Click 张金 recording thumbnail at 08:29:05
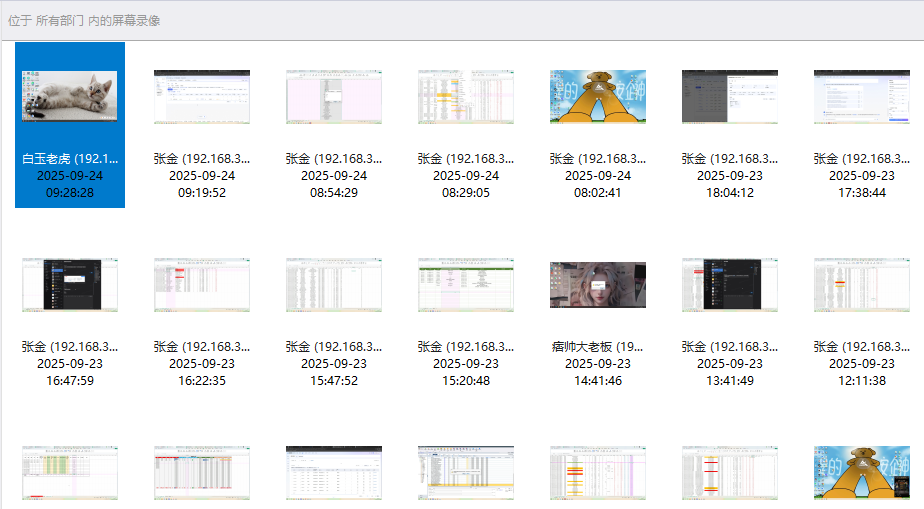This screenshot has width=924, height=509. pos(466,97)
